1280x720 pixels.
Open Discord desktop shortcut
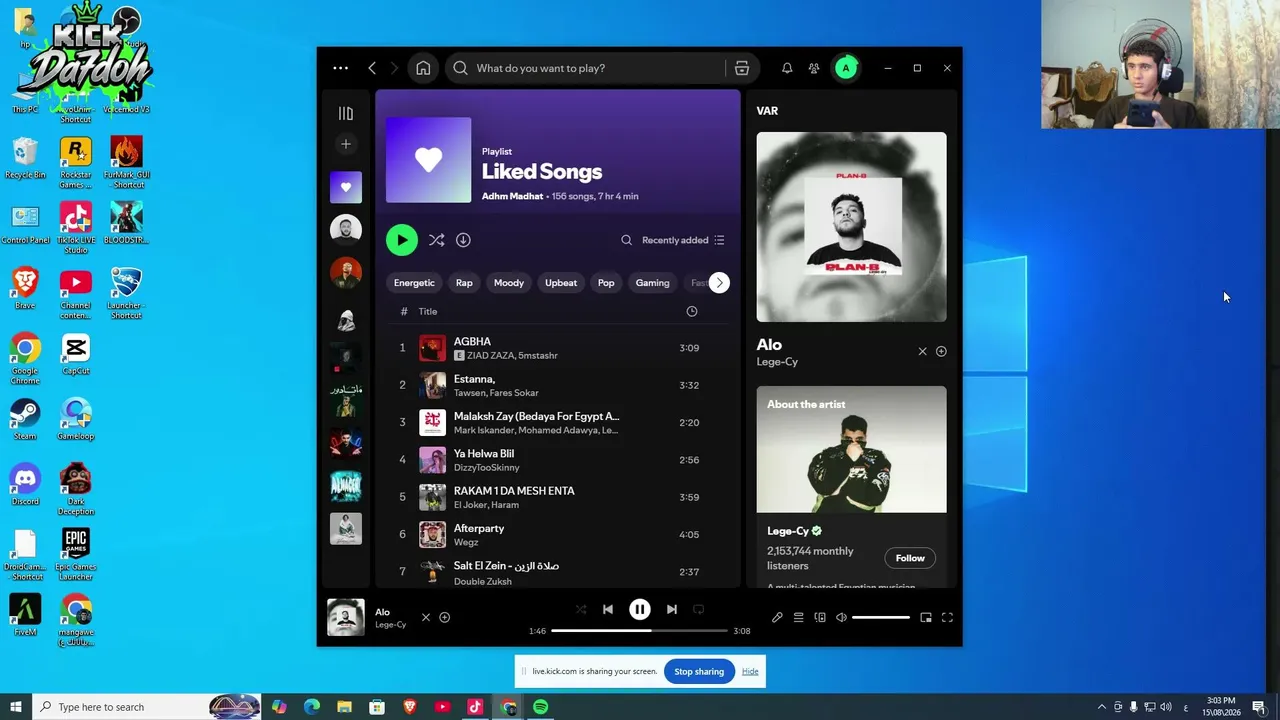point(25,485)
